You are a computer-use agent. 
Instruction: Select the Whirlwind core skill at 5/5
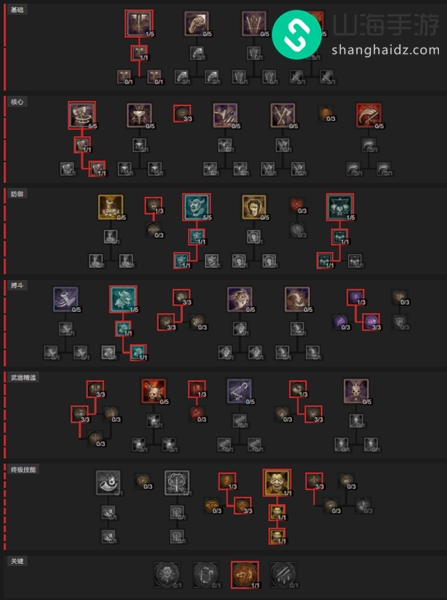click(82, 115)
